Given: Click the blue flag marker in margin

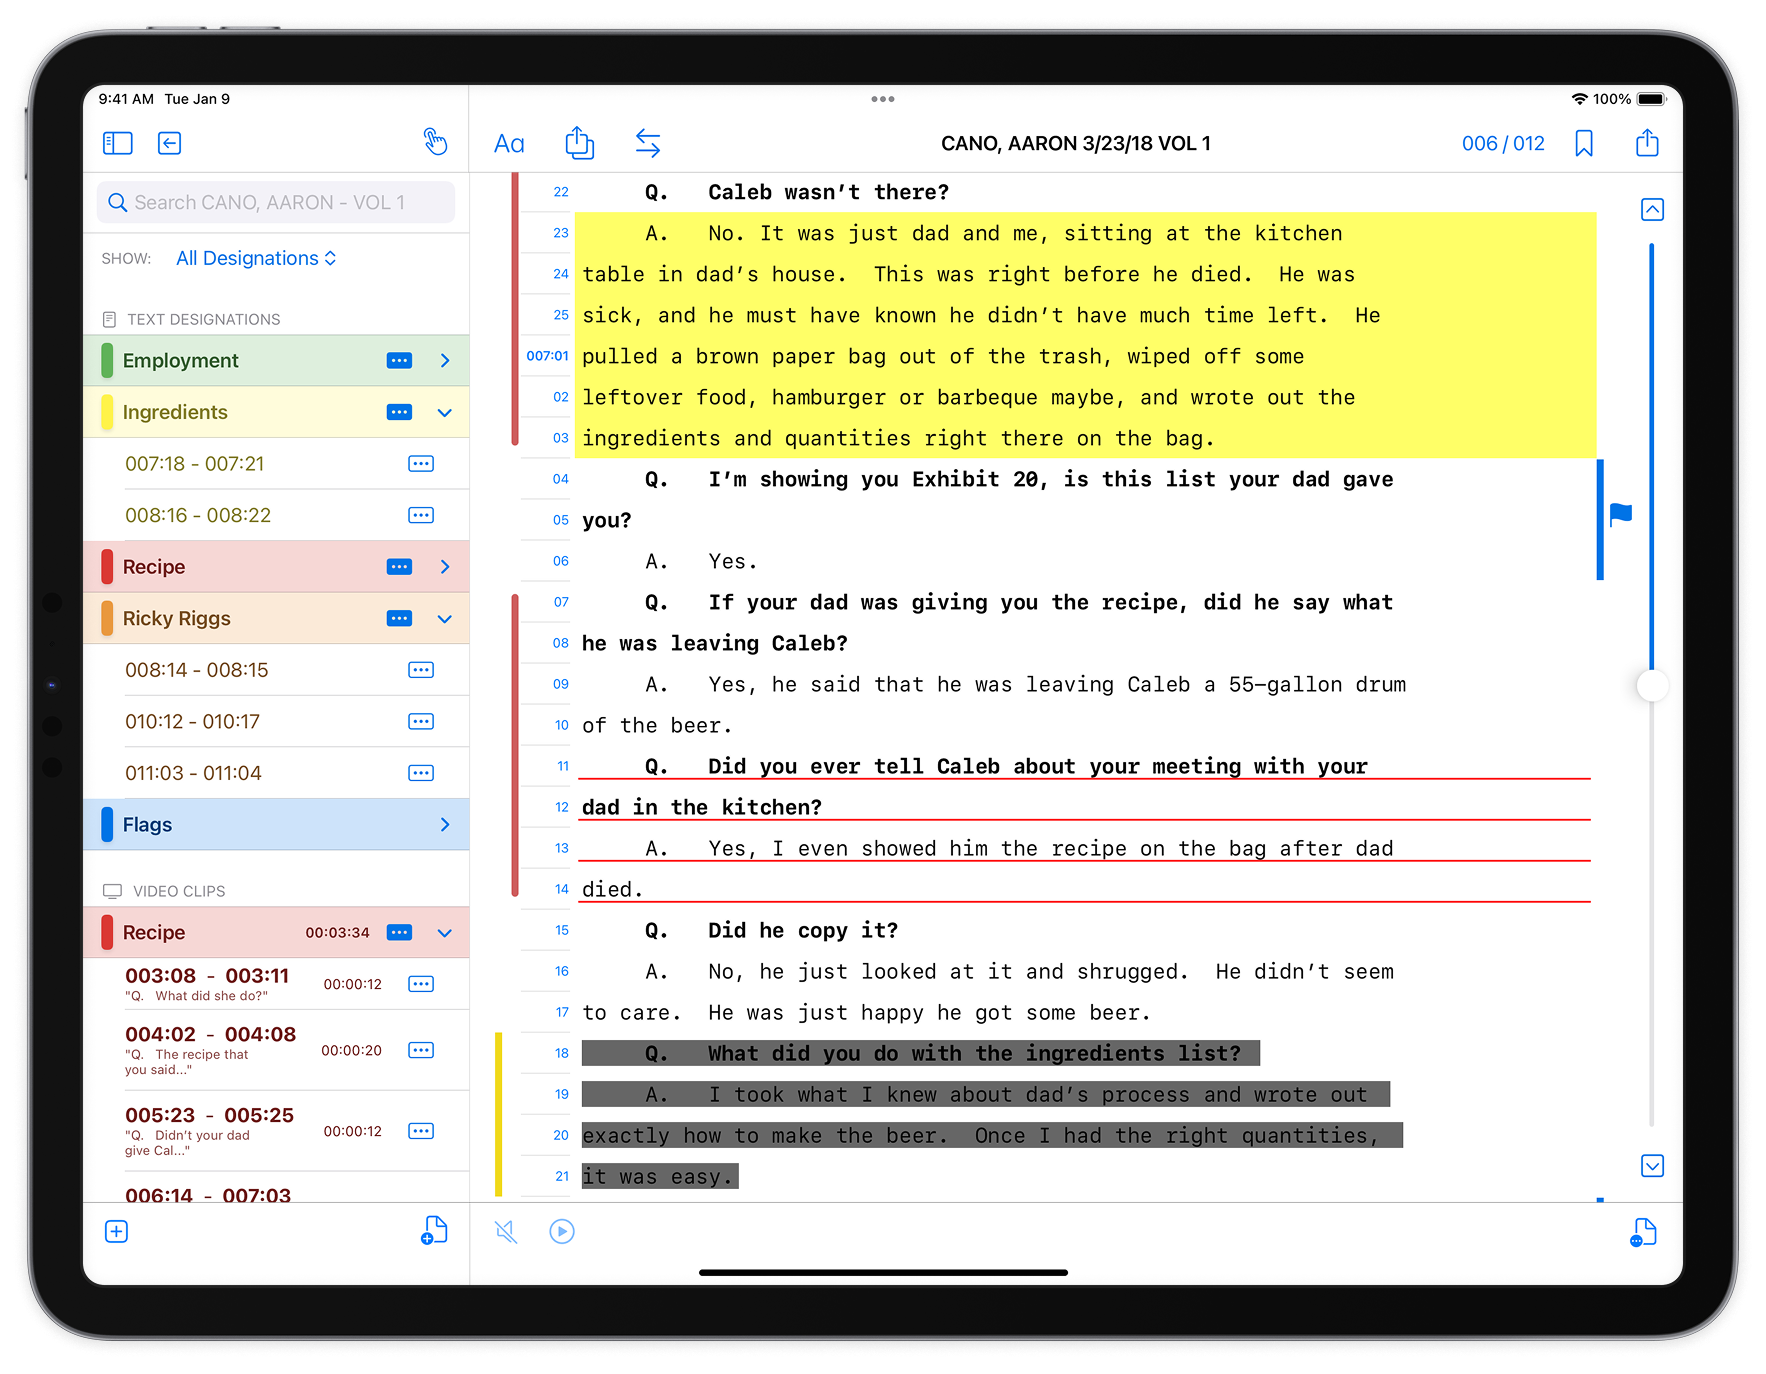Looking at the screenshot, I should click(x=1620, y=515).
